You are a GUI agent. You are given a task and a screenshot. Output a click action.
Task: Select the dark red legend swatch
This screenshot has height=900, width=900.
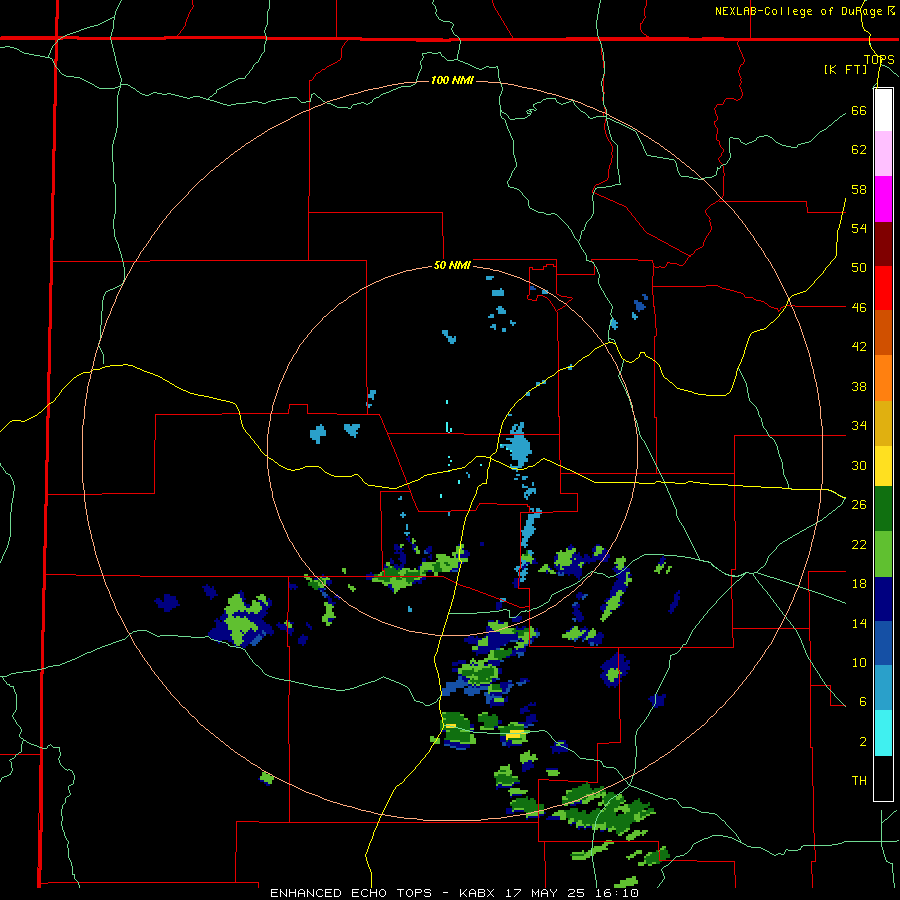click(883, 244)
